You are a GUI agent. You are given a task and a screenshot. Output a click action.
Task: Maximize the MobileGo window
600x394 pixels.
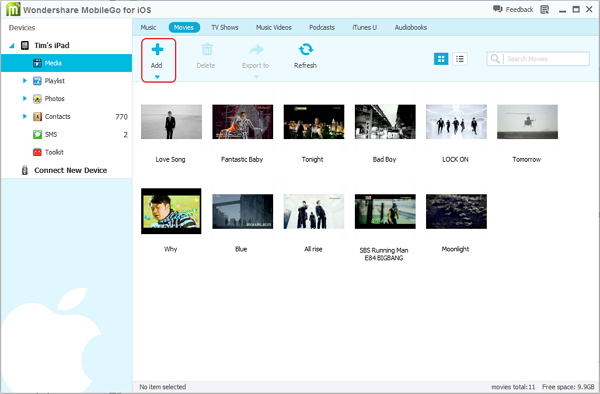pos(576,9)
